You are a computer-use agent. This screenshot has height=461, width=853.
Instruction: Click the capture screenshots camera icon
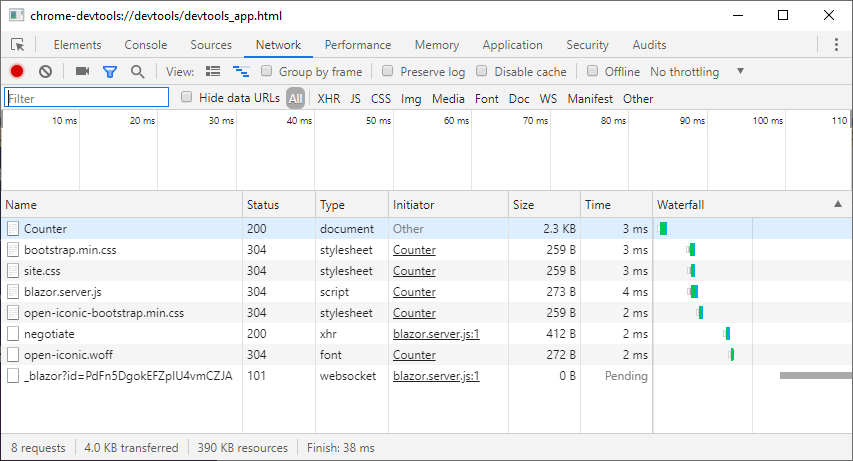[x=82, y=72]
